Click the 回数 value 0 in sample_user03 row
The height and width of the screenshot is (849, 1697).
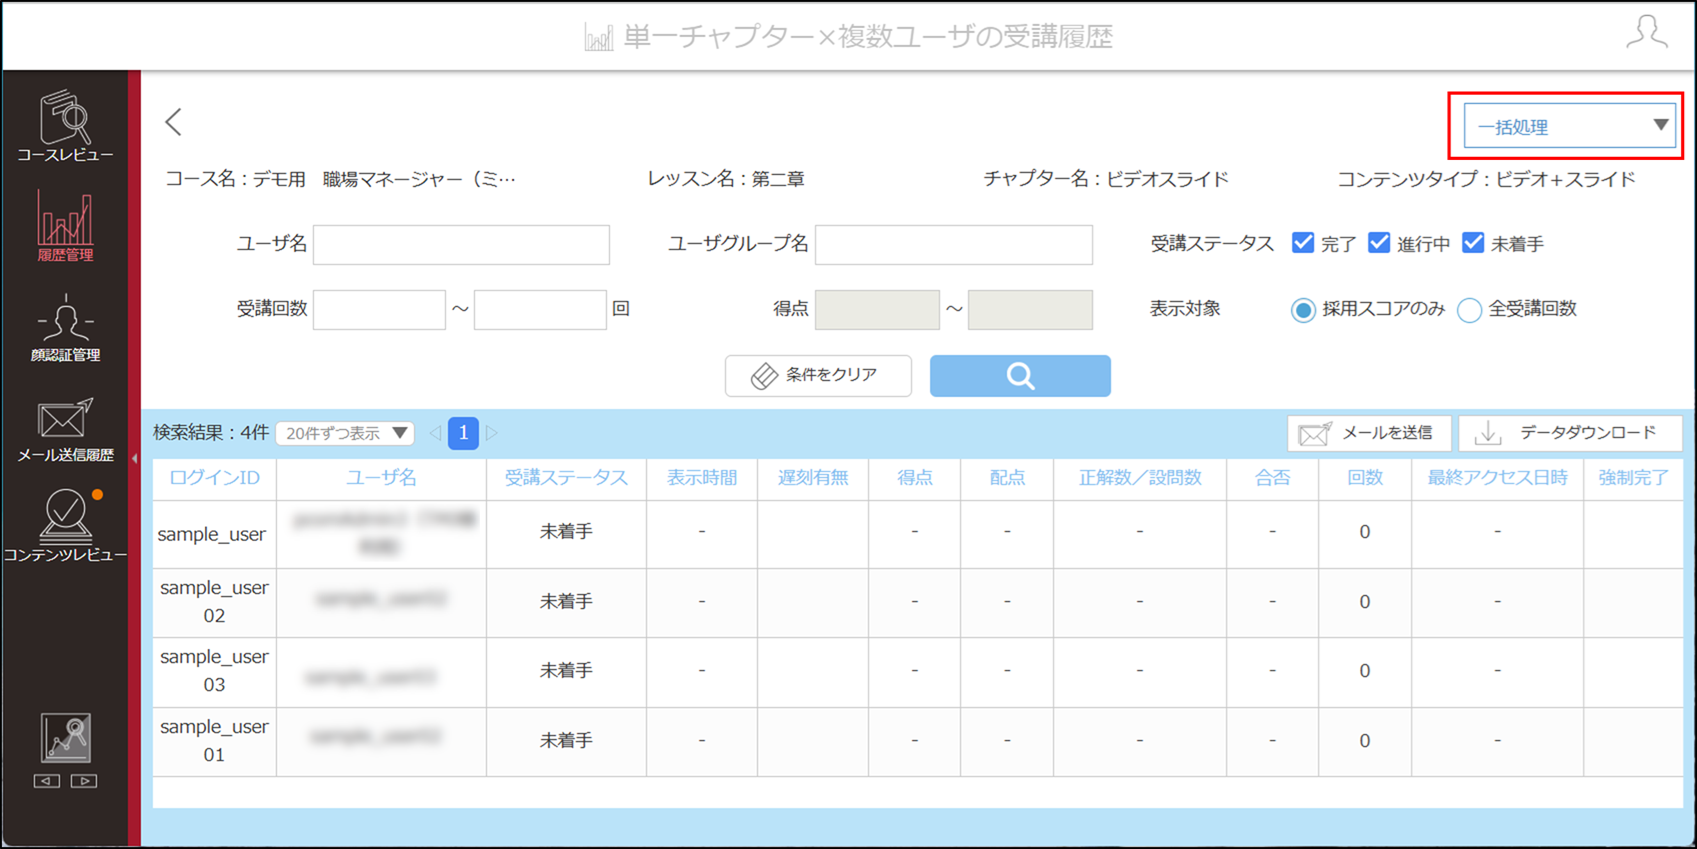point(1364,671)
